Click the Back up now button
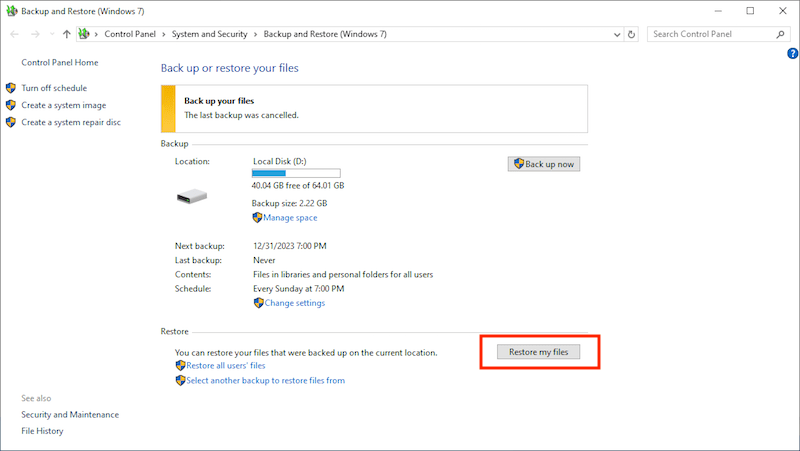This screenshot has height=451, width=800. click(543, 164)
